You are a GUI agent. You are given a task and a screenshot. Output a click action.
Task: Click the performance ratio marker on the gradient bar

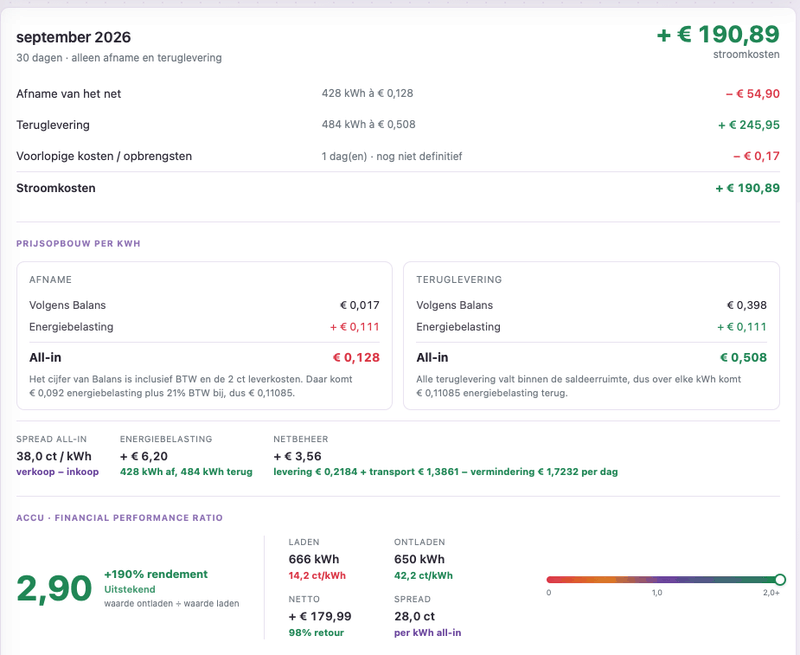[780, 580]
